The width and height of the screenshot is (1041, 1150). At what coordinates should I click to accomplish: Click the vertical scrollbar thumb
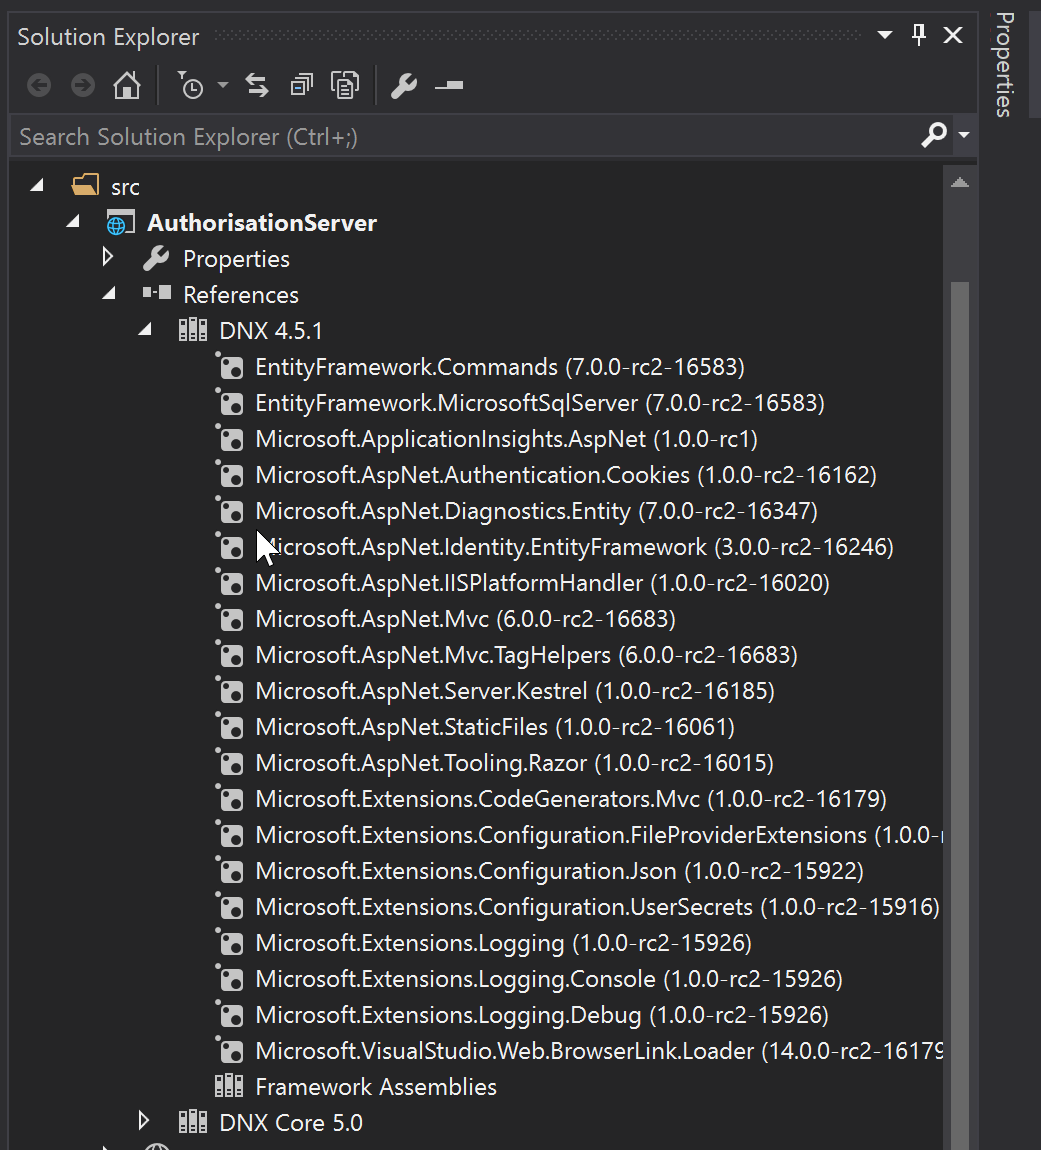coord(960,715)
